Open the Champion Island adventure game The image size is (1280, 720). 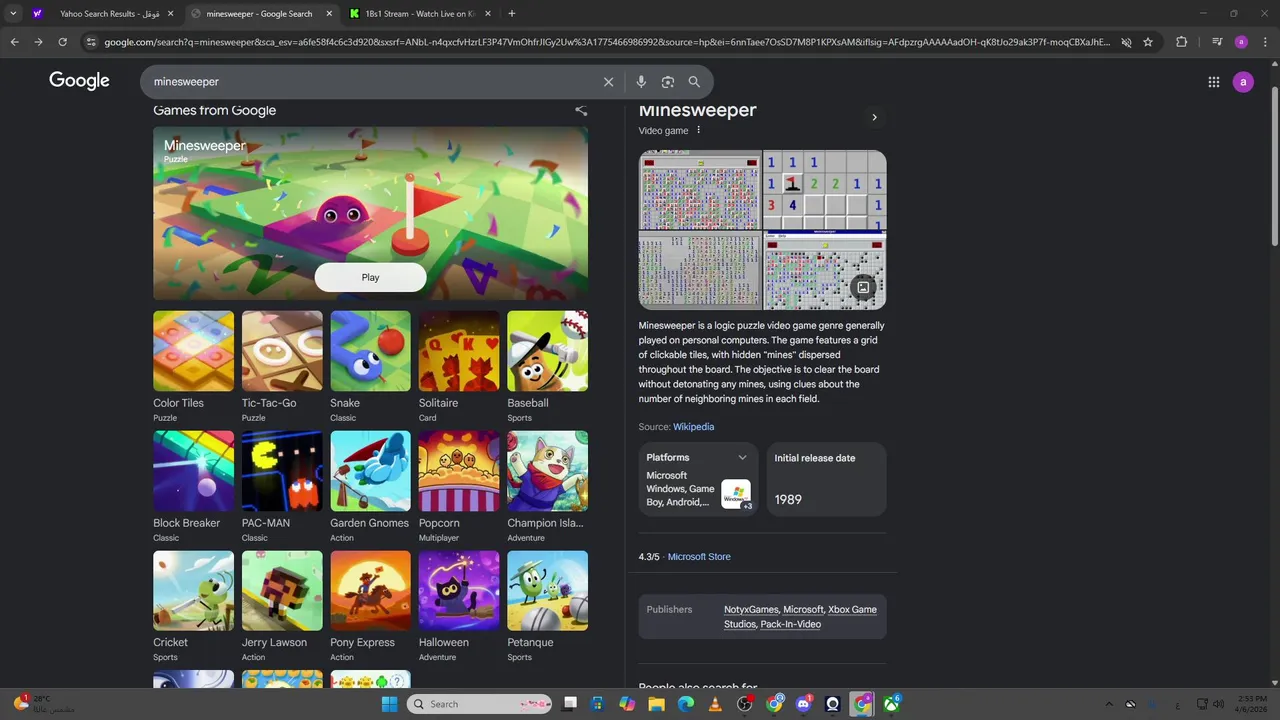coord(547,471)
